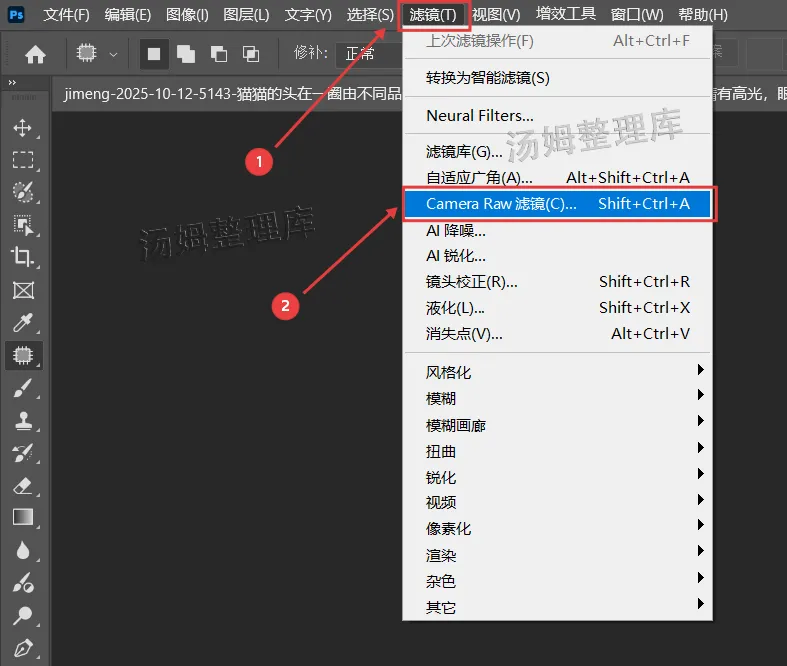Open the 视图(V) menu
Screen dimensions: 787x666
pyautogui.click(x=496, y=15)
